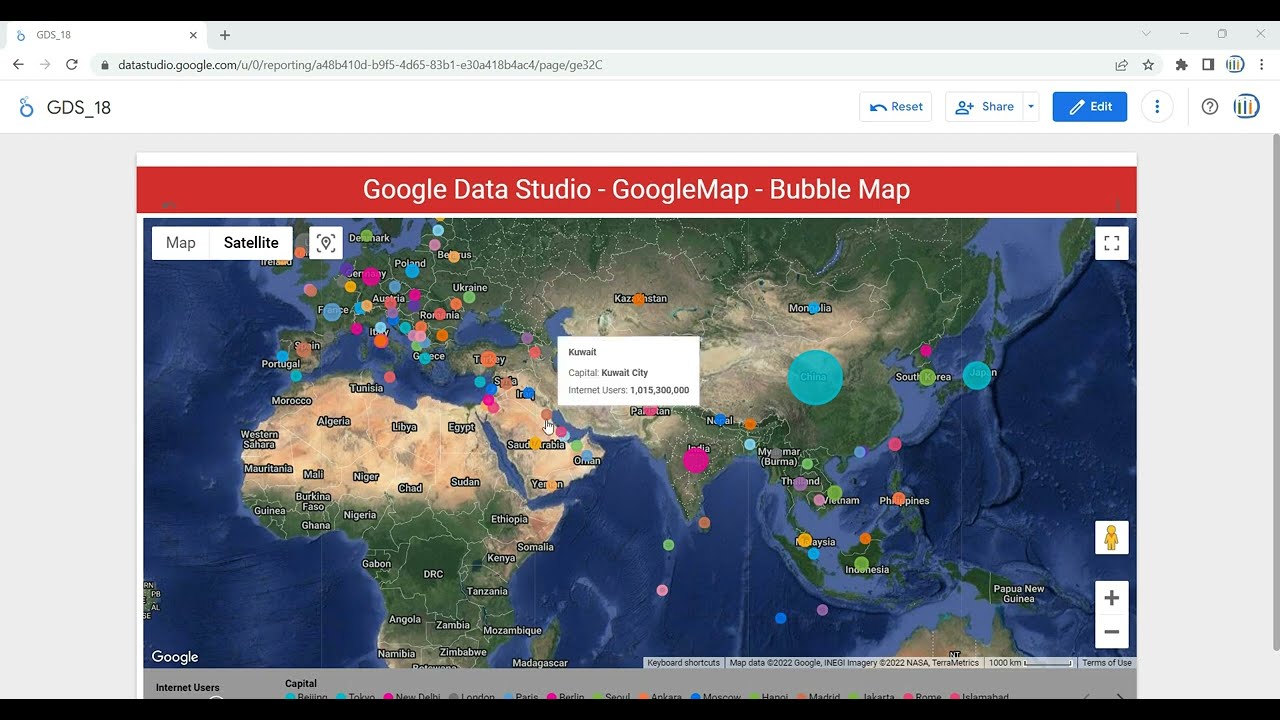Click the Ethiopia country label
Image resolution: width=1280 pixels, height=720 pixels.
509,519
